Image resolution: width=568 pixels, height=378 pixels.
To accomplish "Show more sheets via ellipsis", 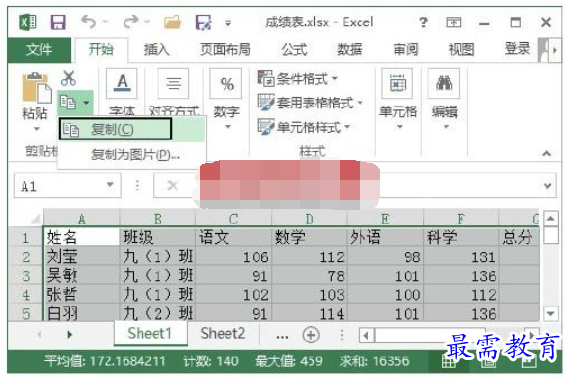I will [282, 336].
